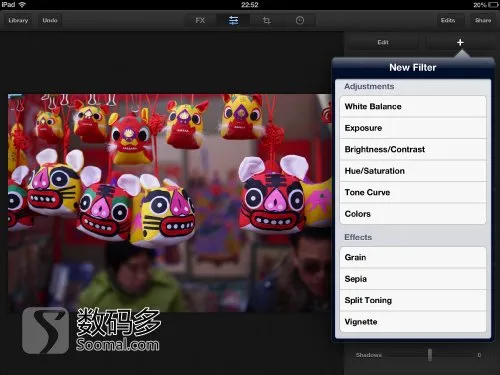This screenshot has height=375, width=500.
Task: Click the Shadows slider handle
Action: (430, 355)
